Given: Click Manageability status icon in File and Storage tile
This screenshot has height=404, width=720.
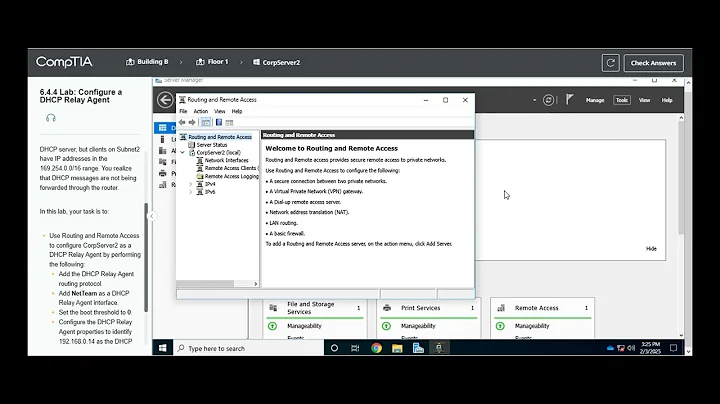Looking at the screenshot, I should coord(272,325).
